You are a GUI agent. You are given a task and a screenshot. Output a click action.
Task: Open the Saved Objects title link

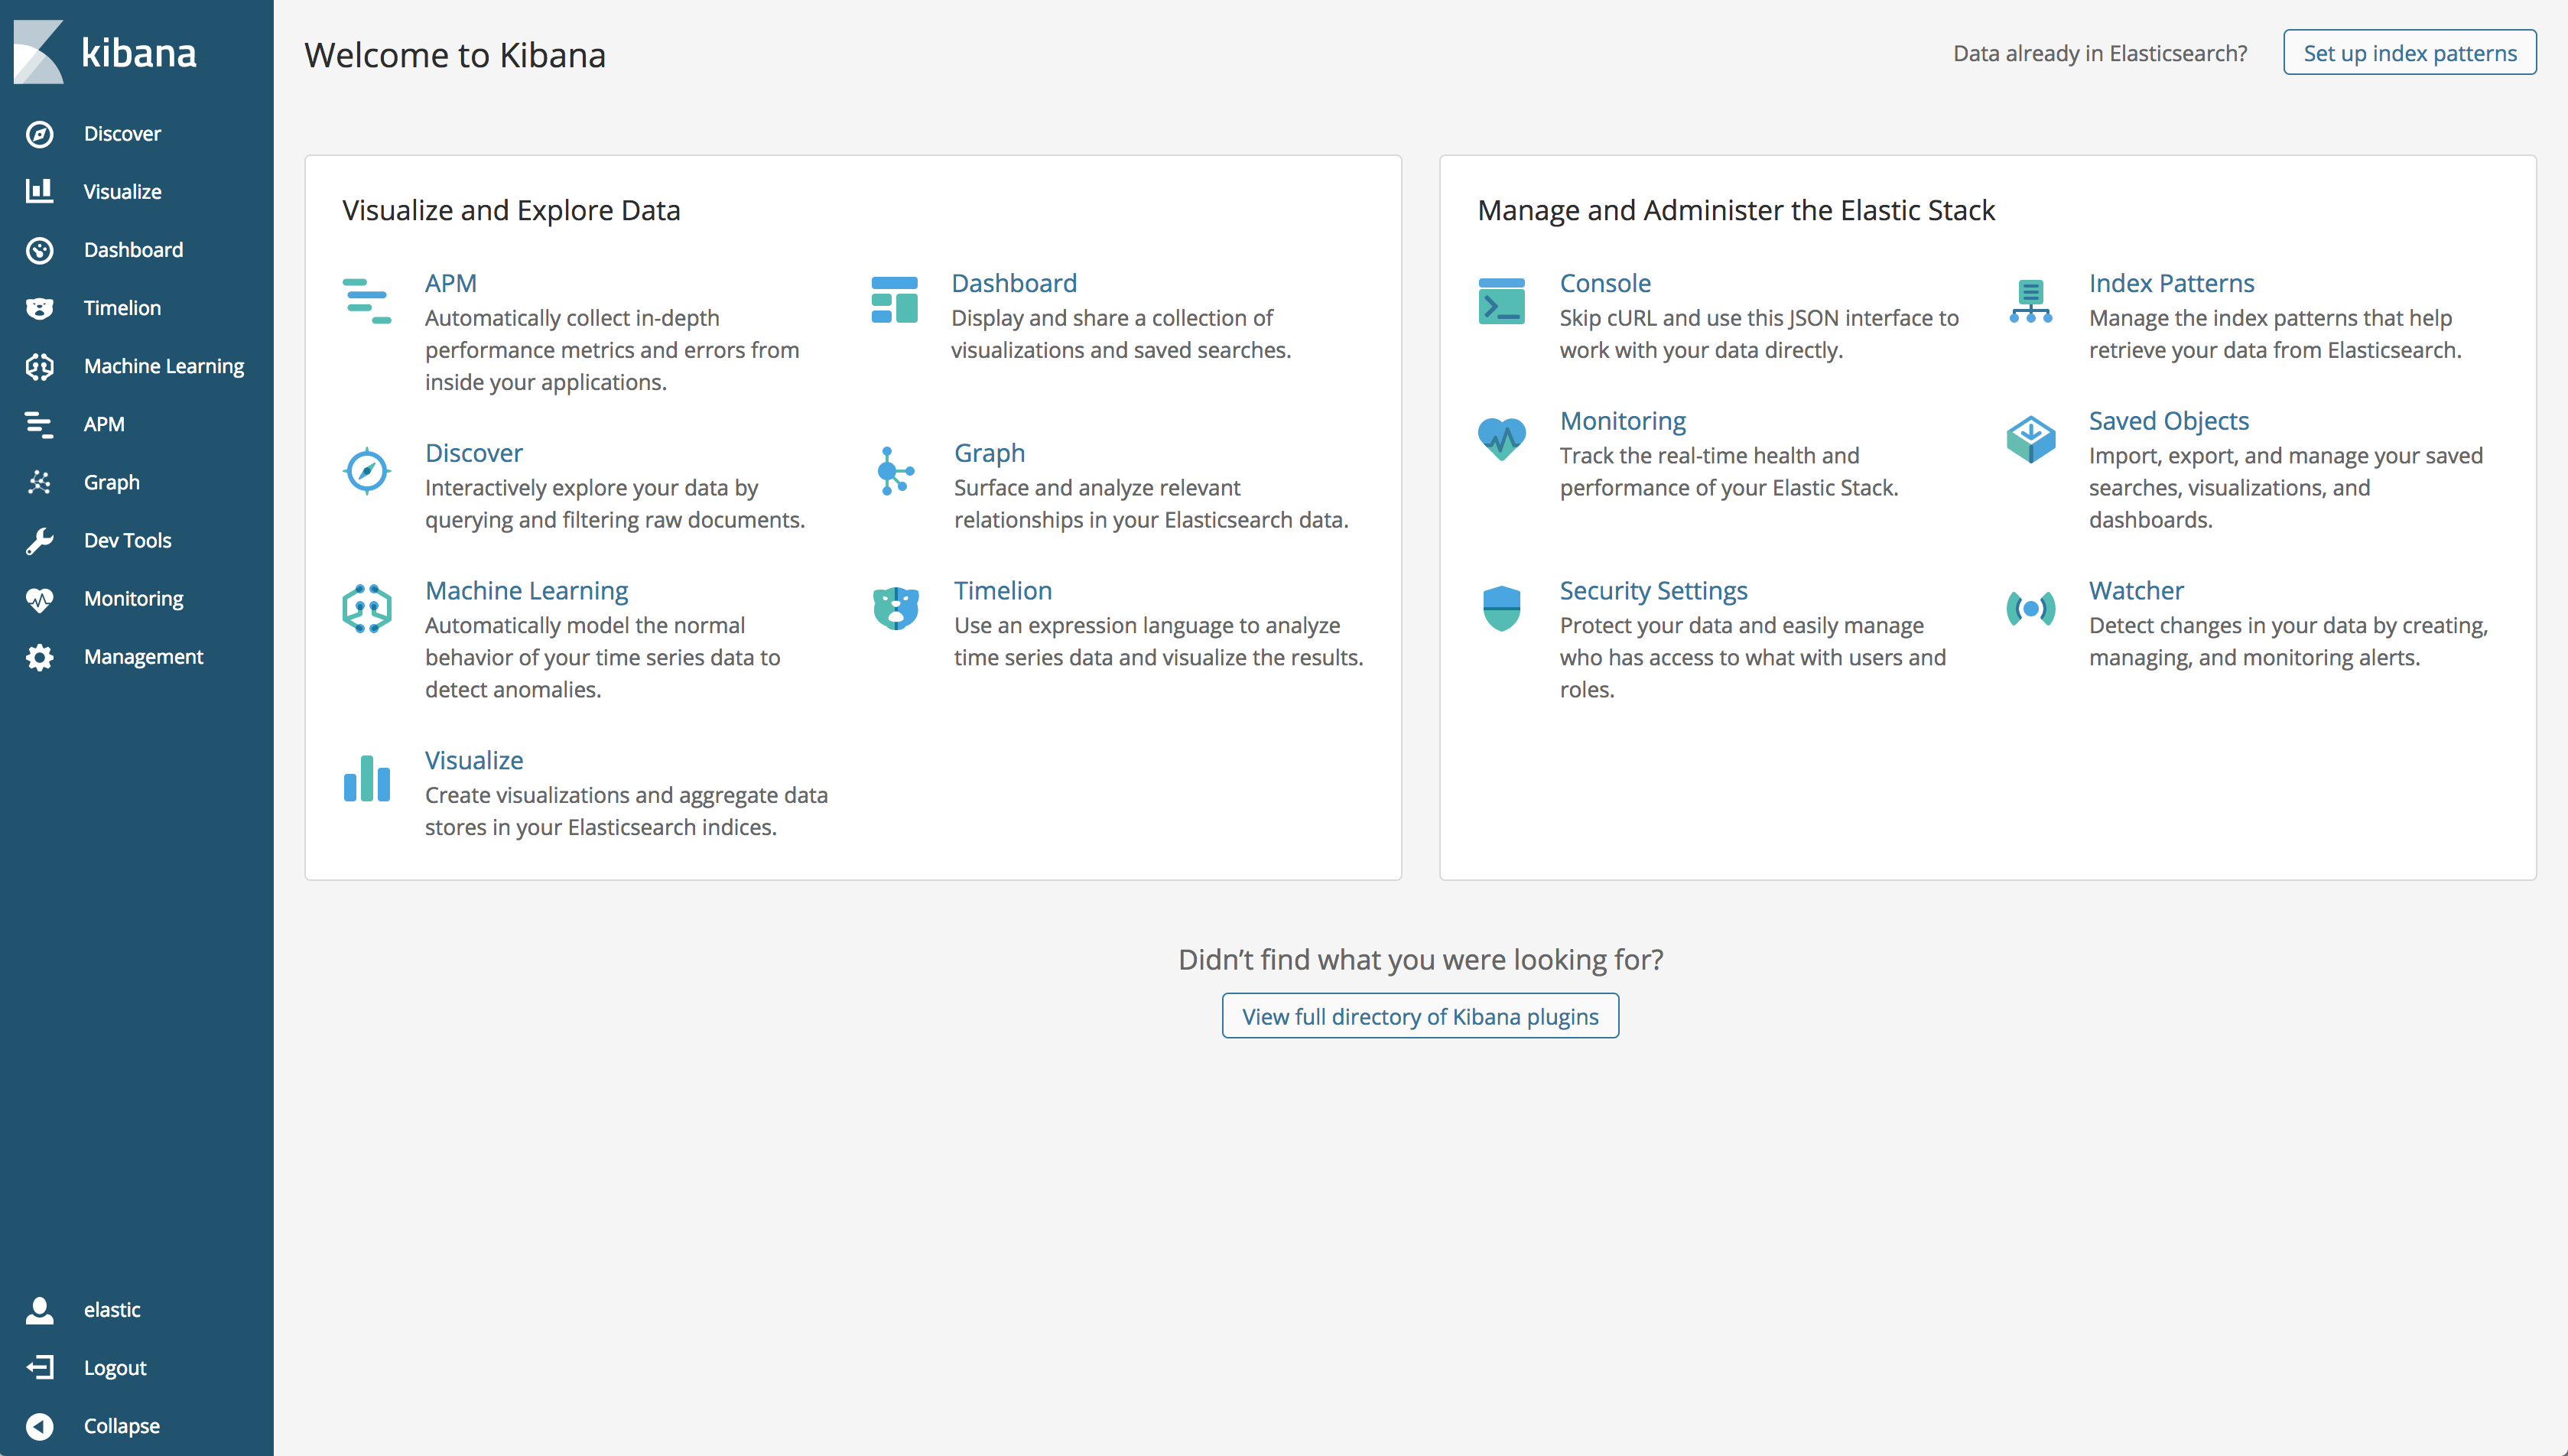coord(2169,421)
